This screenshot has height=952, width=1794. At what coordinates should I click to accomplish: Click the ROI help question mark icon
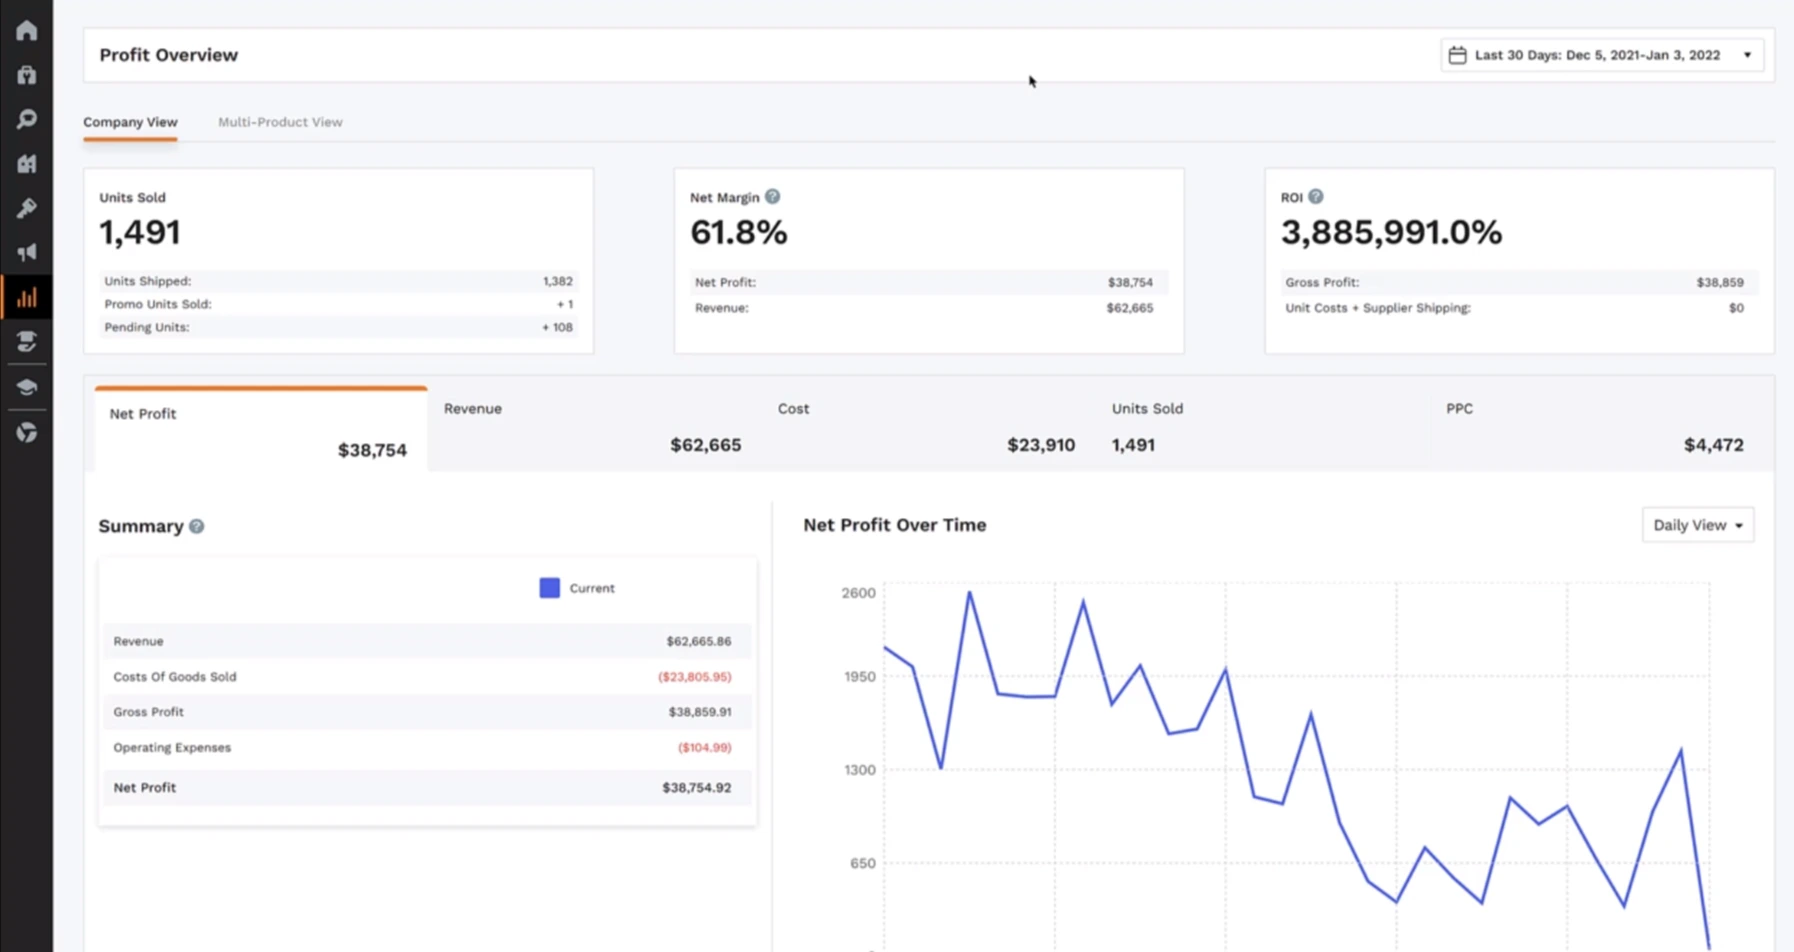(1315, 197)
